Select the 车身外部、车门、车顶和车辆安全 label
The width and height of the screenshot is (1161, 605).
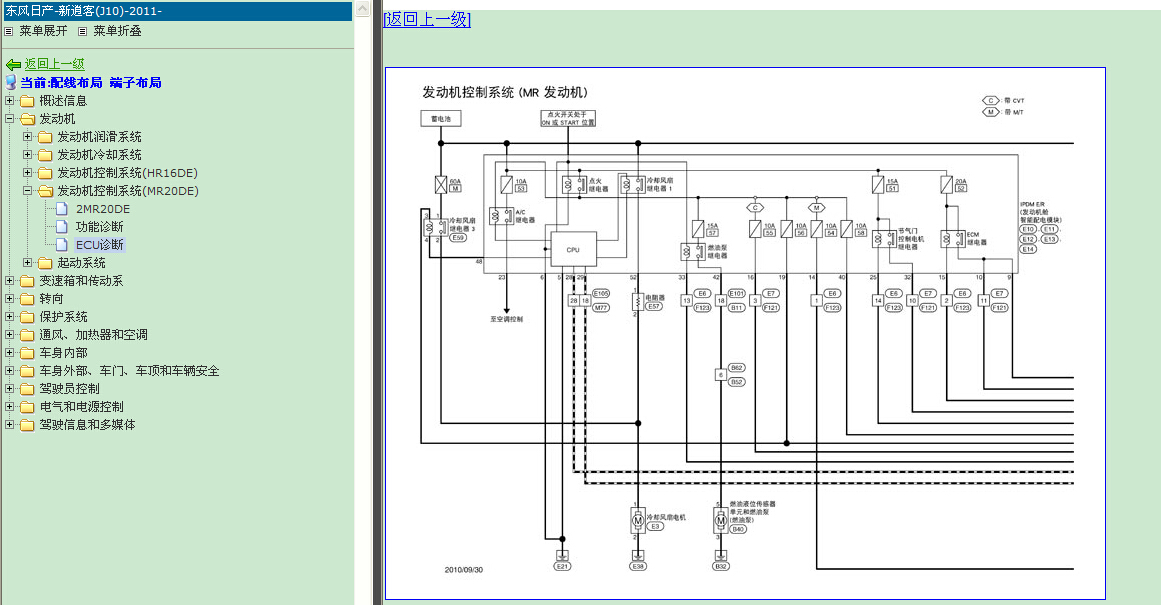pyautogui.click(x=130, y=371)
